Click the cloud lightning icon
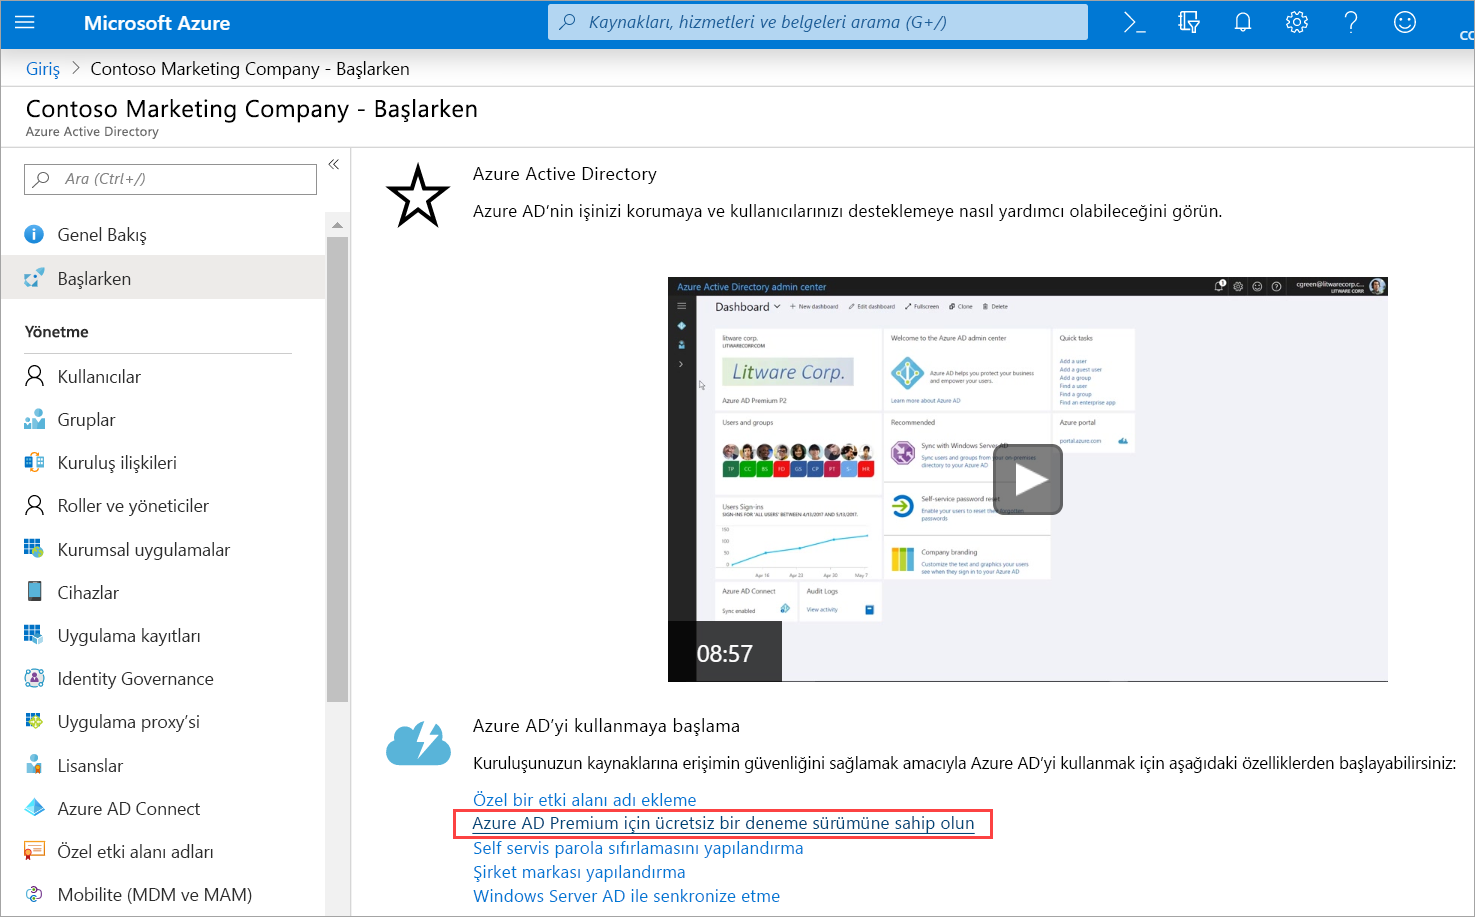This screenshot has width=1475, height=917. (x=419, y=744)
